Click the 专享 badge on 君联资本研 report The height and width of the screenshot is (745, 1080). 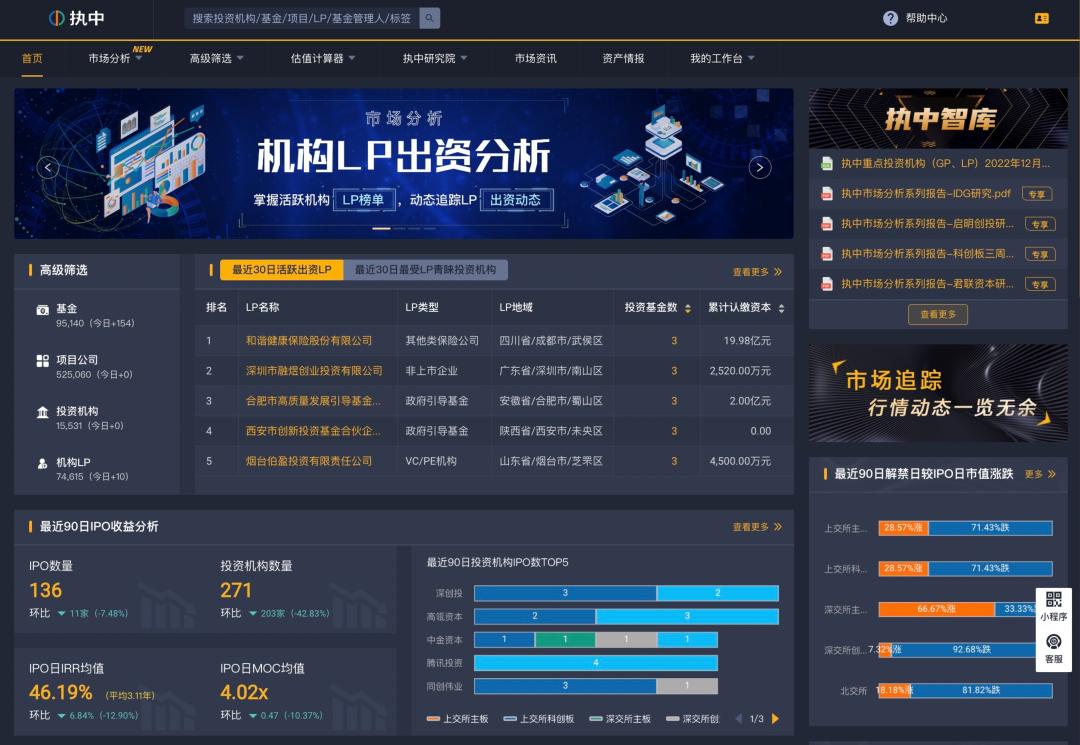coord(1040,284)
